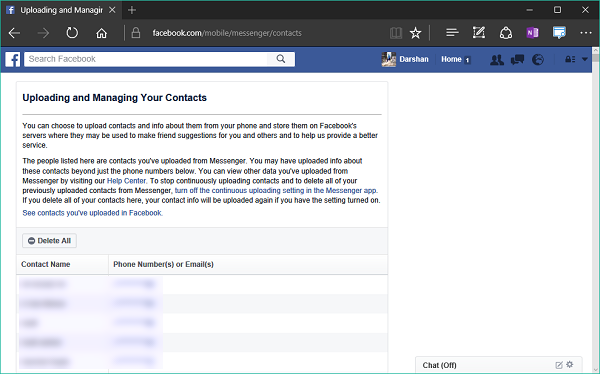Click the Search Facebook input field
The image size is (600, 374).
(x=145, y=59)
